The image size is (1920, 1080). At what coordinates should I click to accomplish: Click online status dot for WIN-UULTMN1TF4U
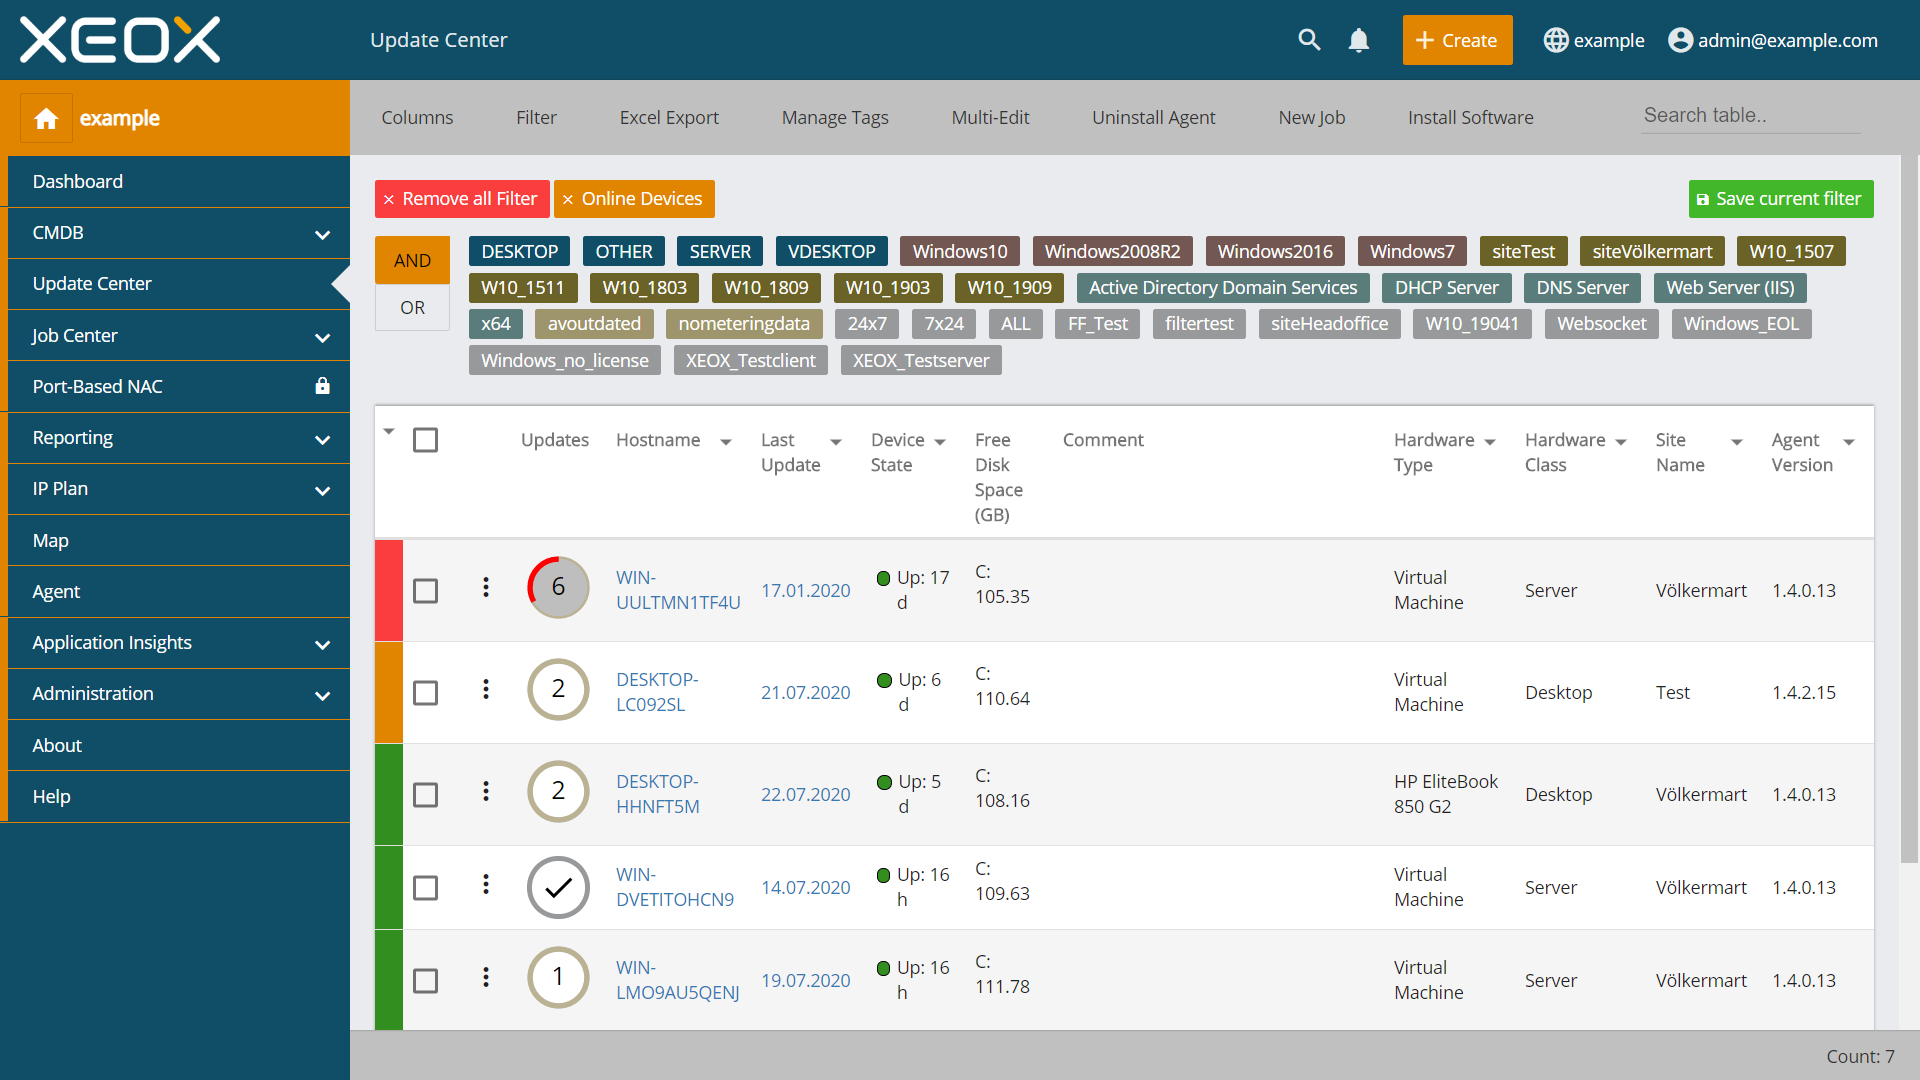883,578
